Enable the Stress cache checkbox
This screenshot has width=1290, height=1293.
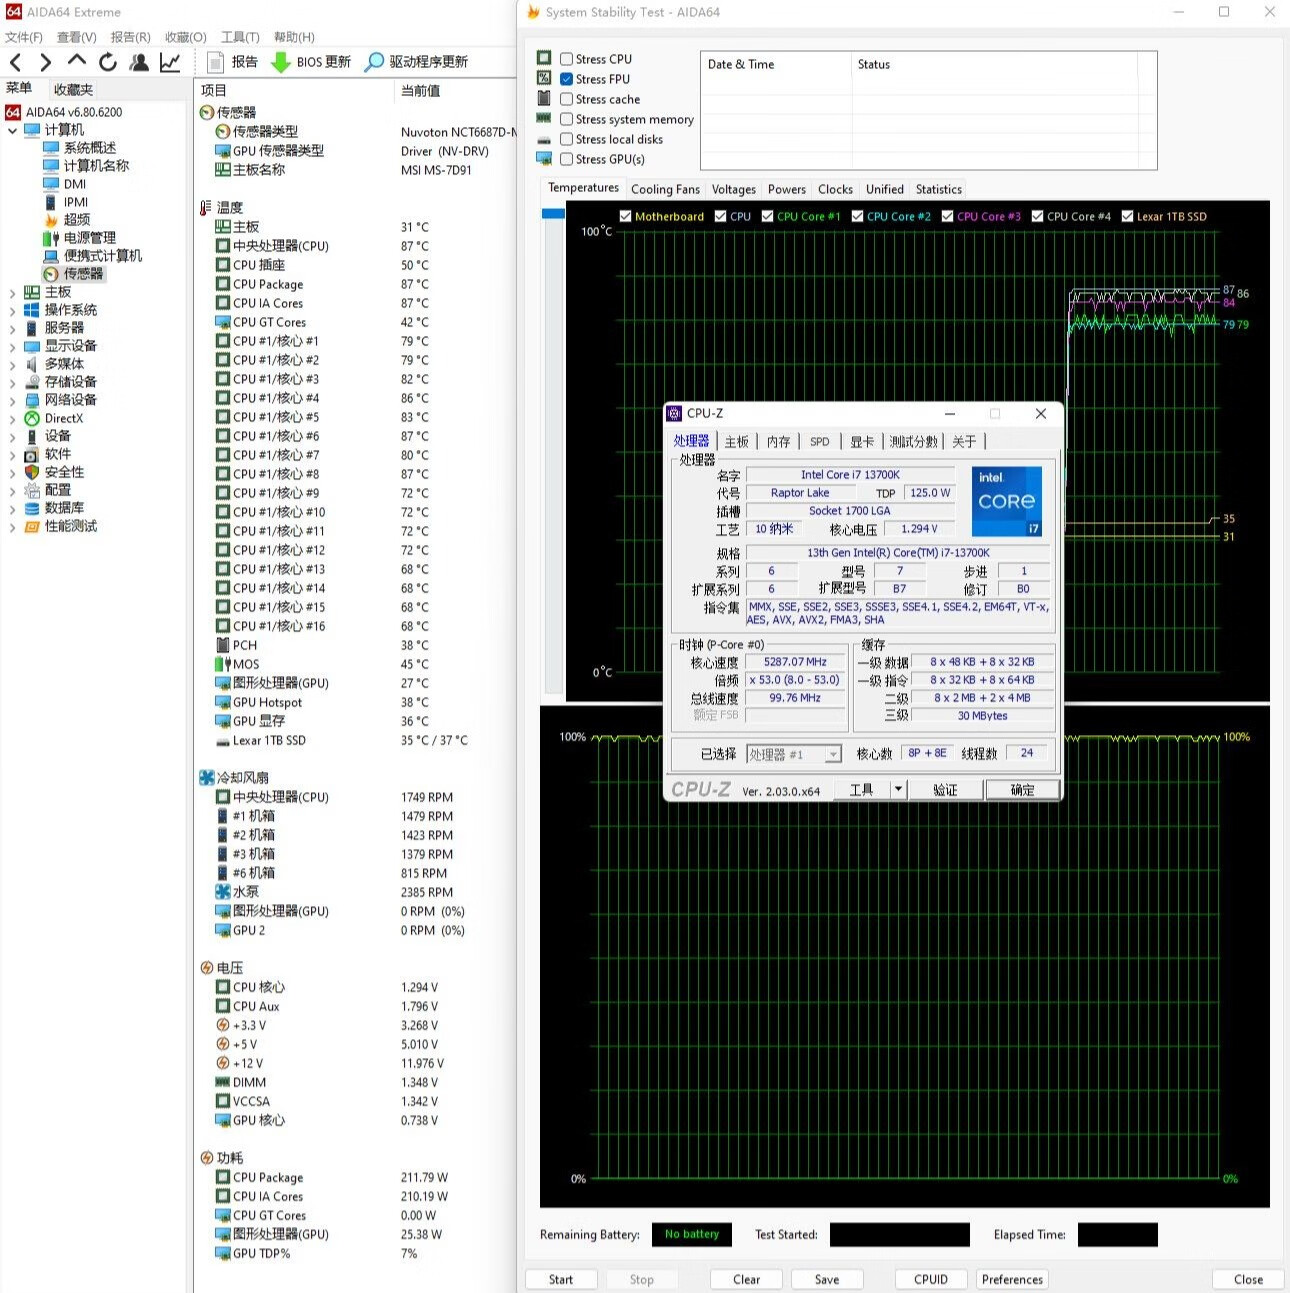(567, 99)
